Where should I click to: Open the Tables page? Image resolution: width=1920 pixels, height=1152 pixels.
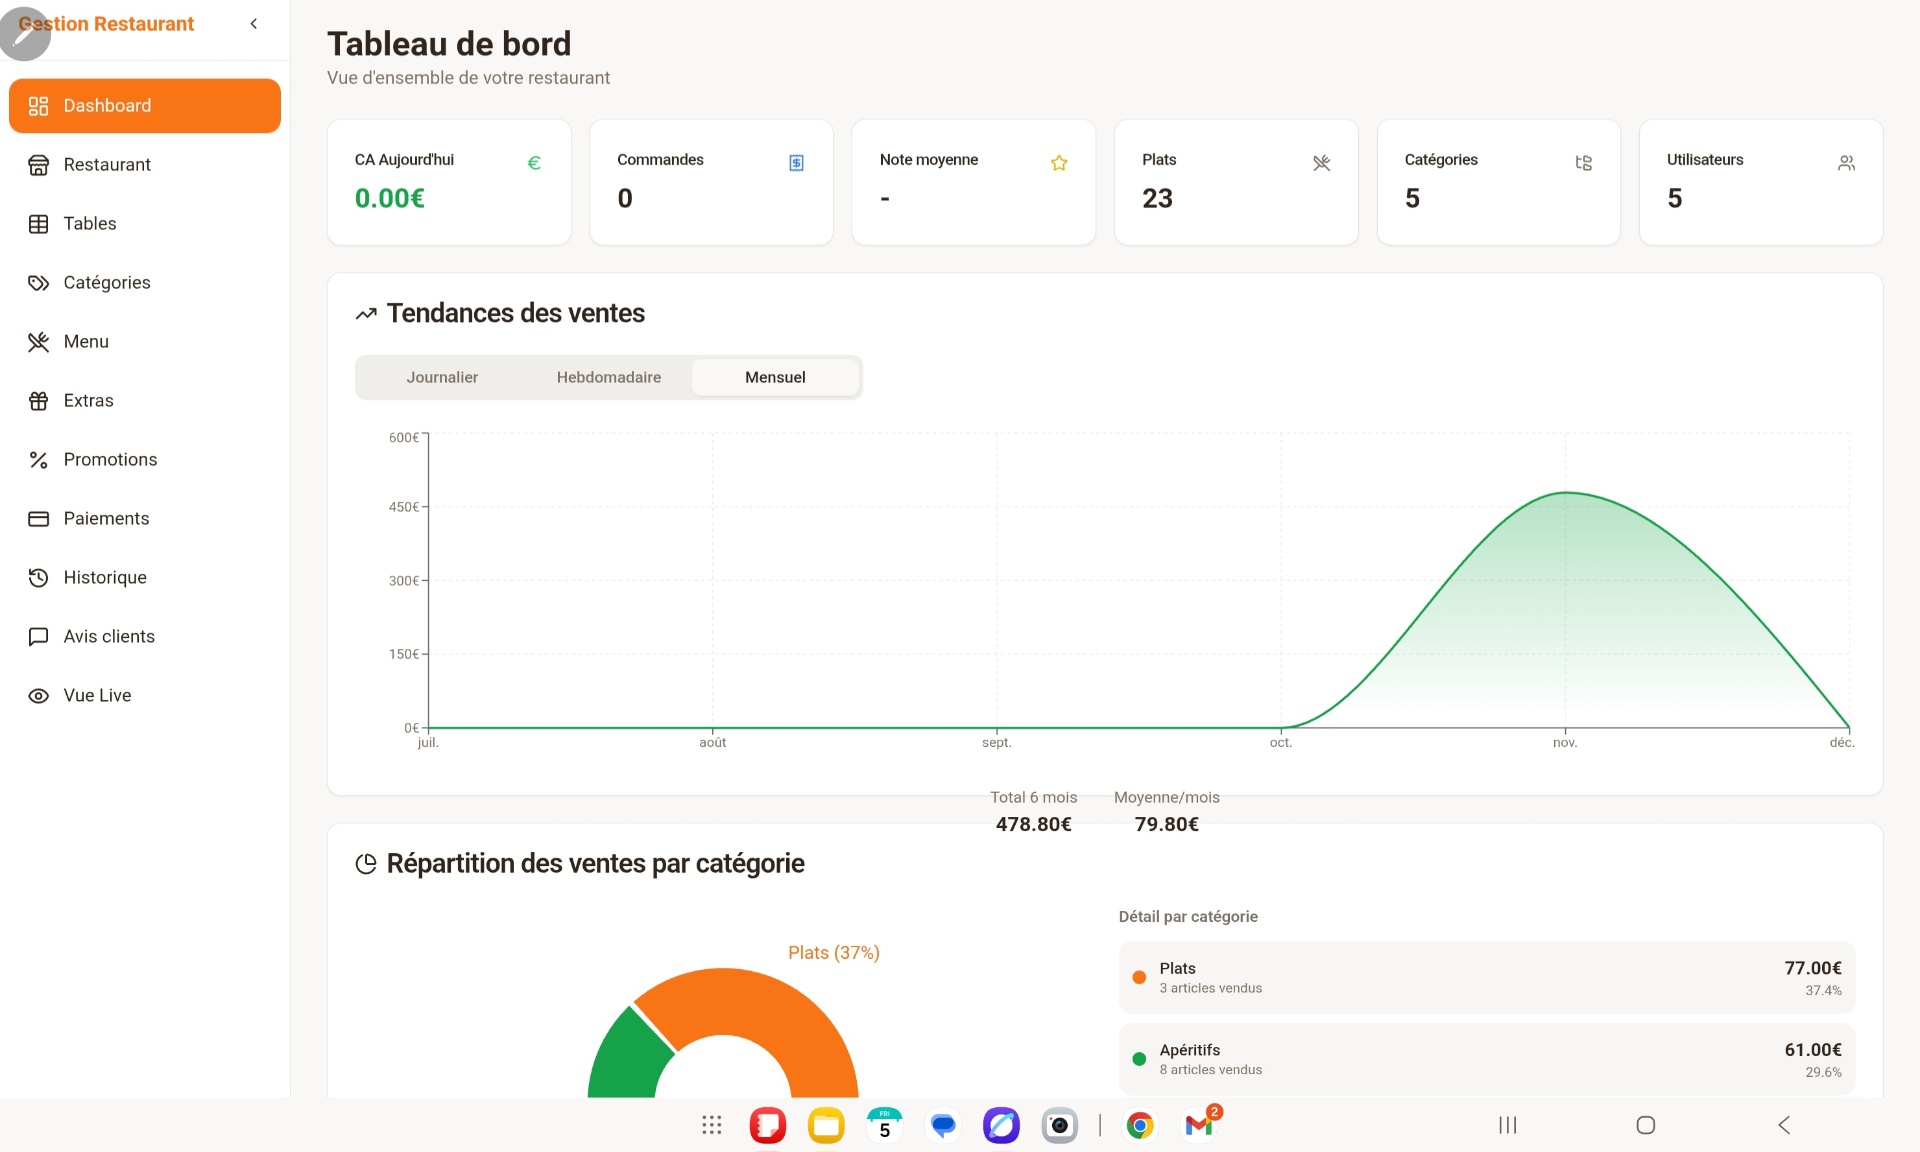[145, 224]
